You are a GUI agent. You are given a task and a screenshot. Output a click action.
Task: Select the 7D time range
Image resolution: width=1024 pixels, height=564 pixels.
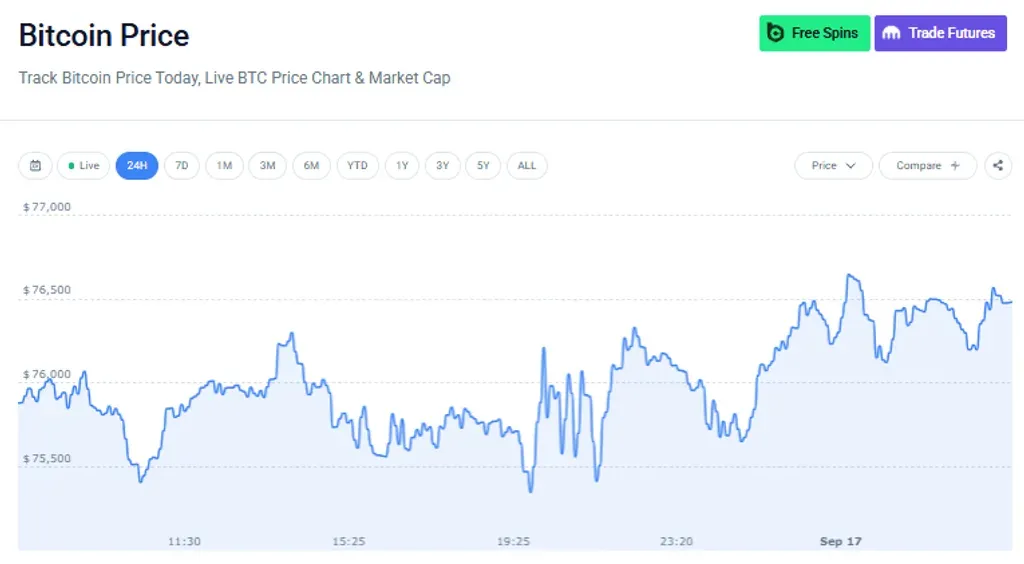point(182,166)
